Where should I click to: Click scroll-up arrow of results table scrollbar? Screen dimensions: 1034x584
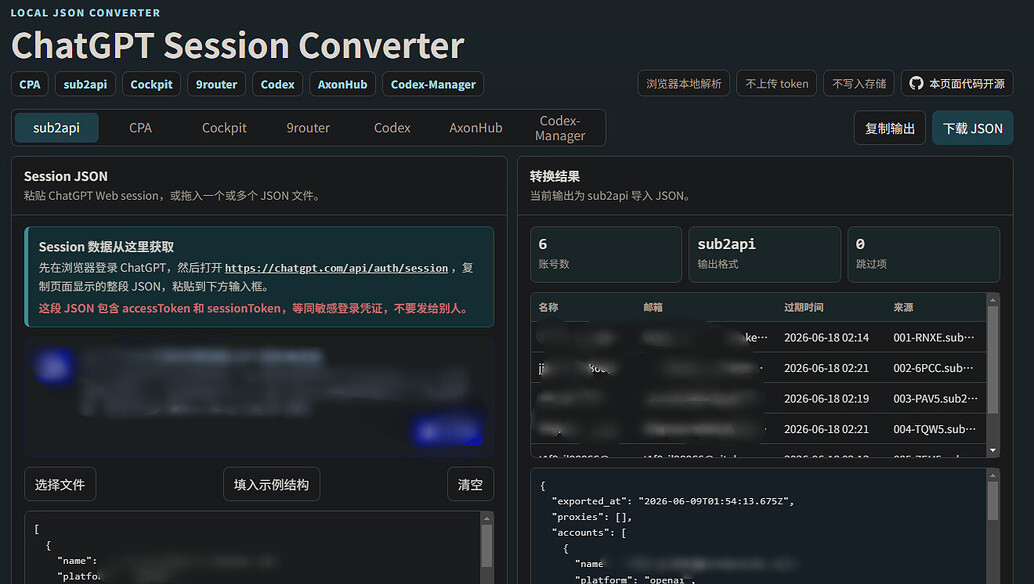pos(992,300)
